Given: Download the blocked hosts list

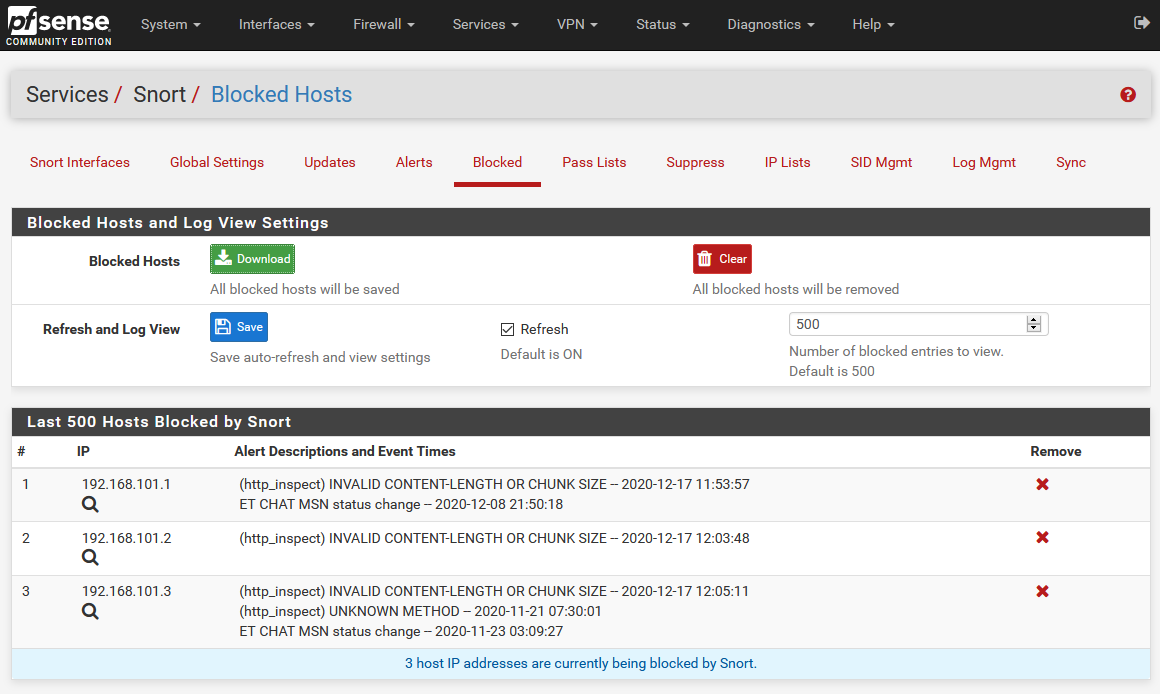Looking at the screenshot, I should (252, 259).
